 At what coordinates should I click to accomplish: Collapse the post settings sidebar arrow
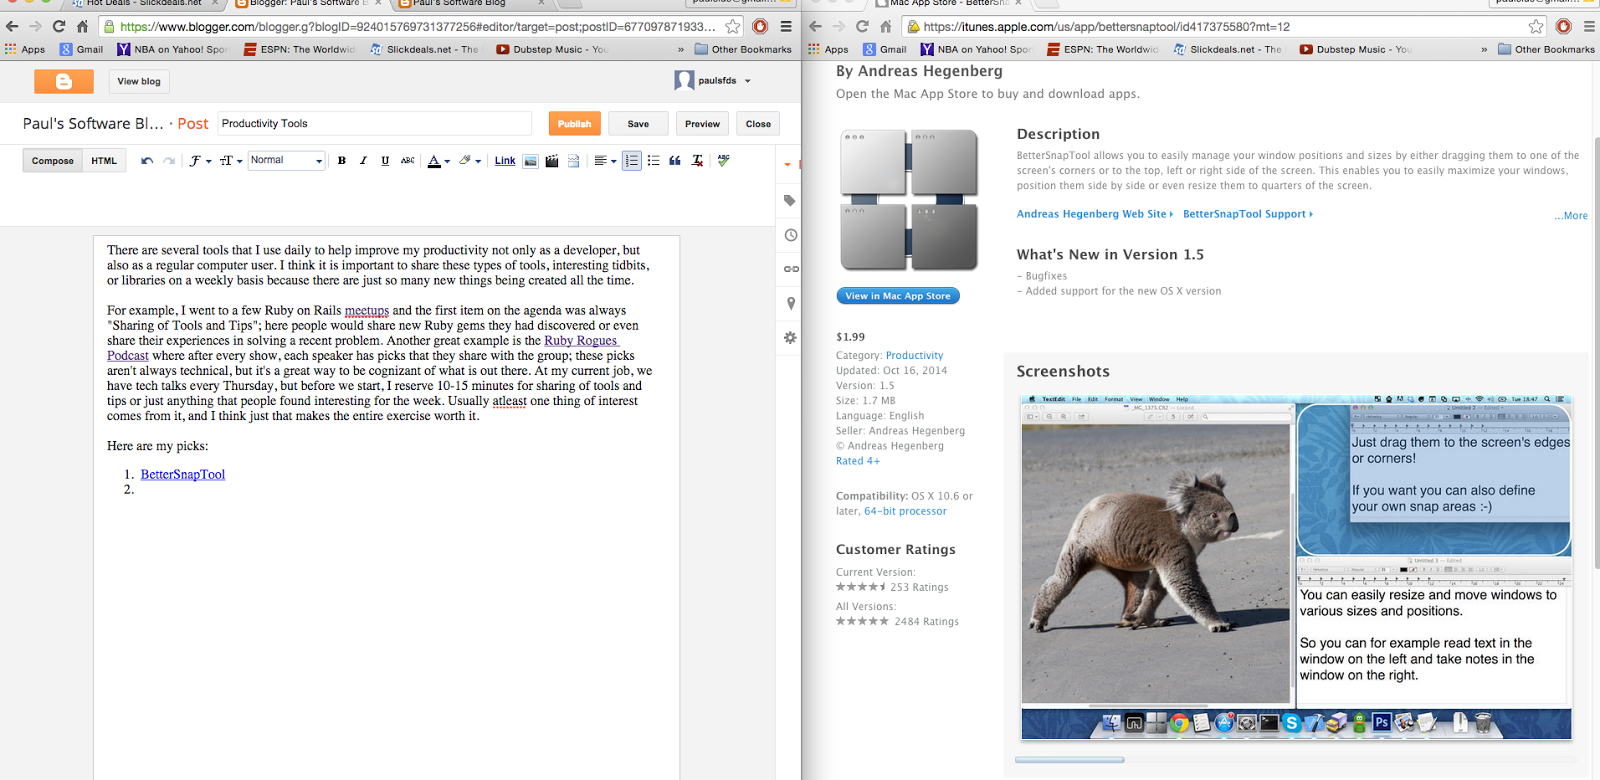pos(787,164)
